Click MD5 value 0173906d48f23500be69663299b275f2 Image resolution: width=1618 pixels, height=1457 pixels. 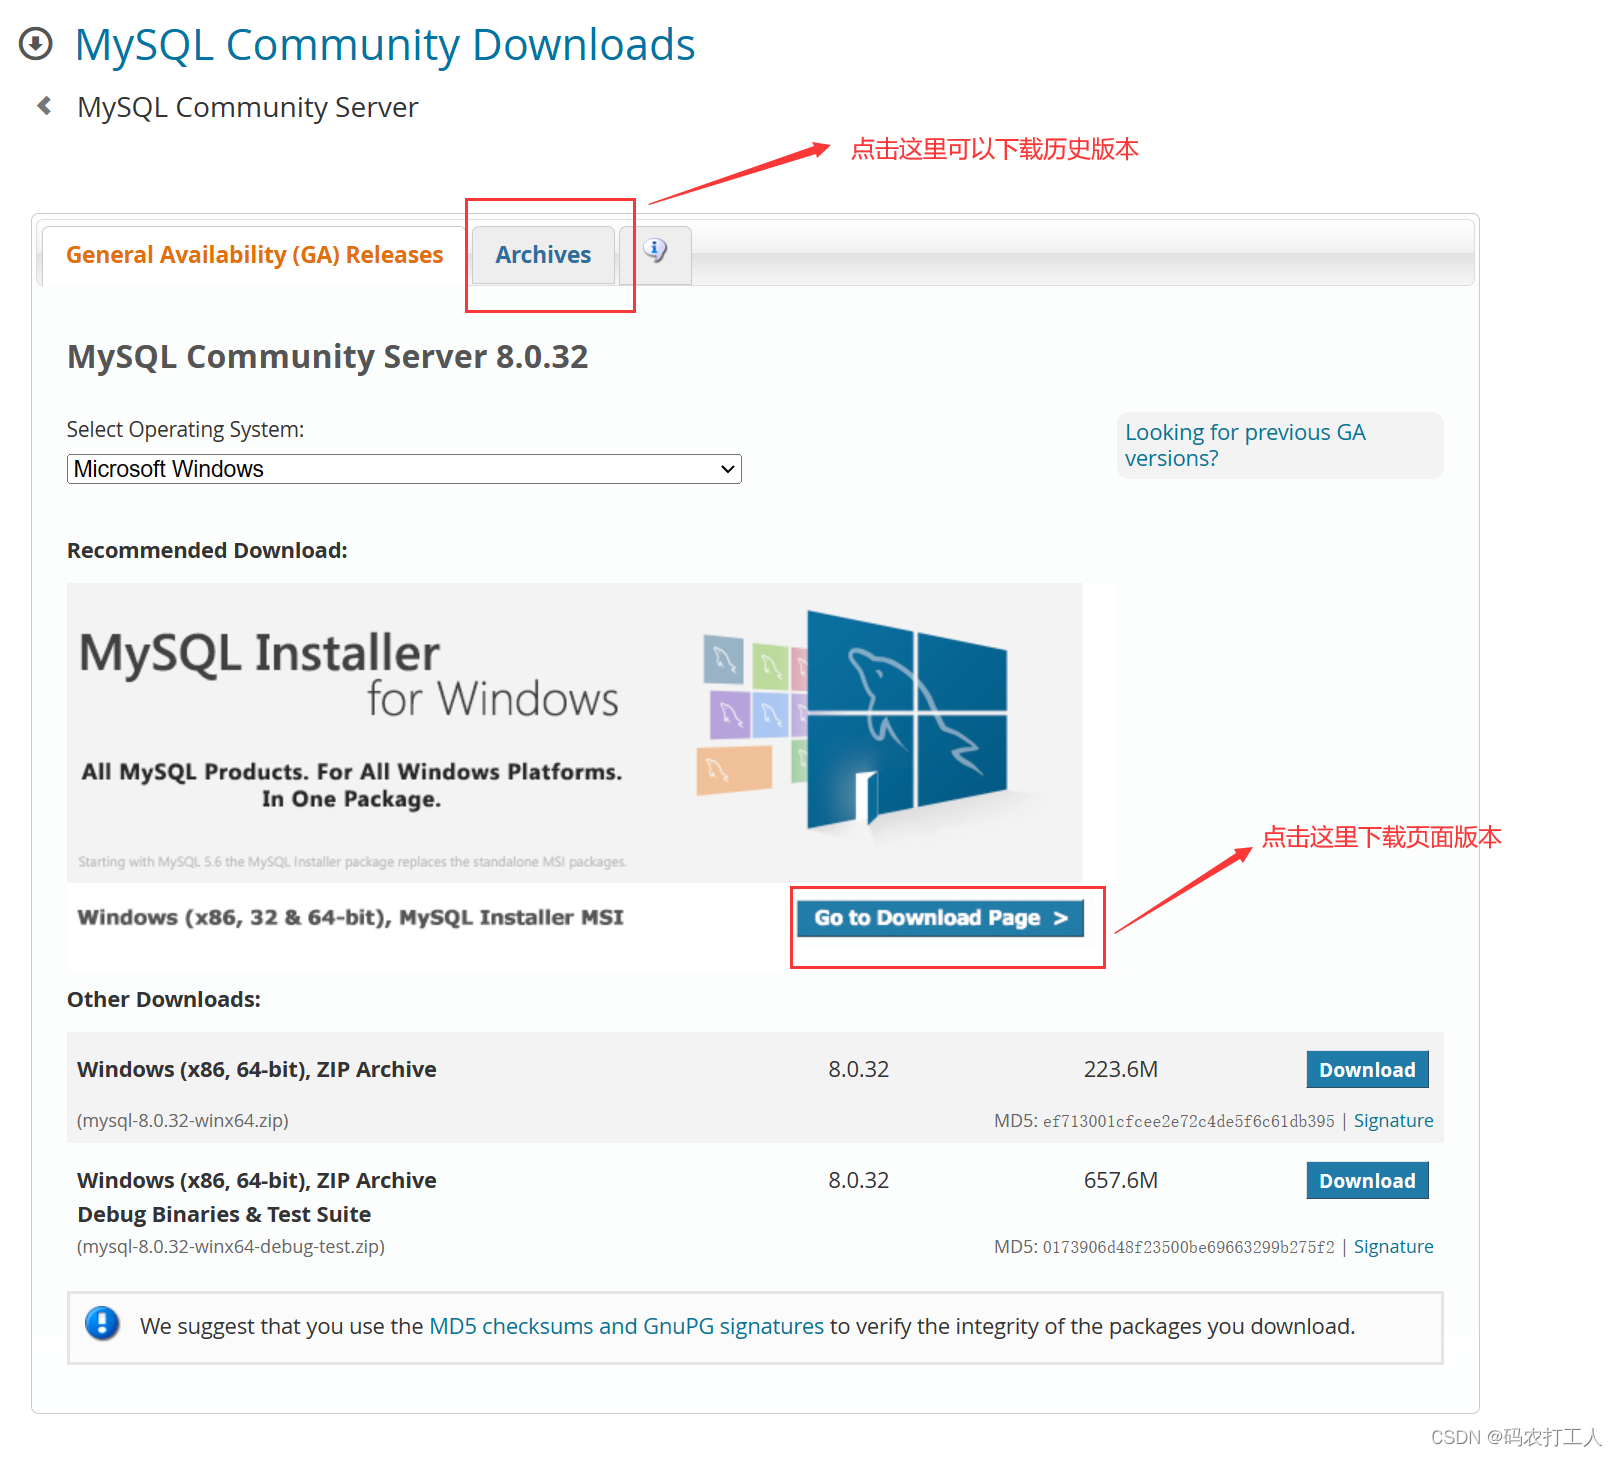tap(1188, 1248)
